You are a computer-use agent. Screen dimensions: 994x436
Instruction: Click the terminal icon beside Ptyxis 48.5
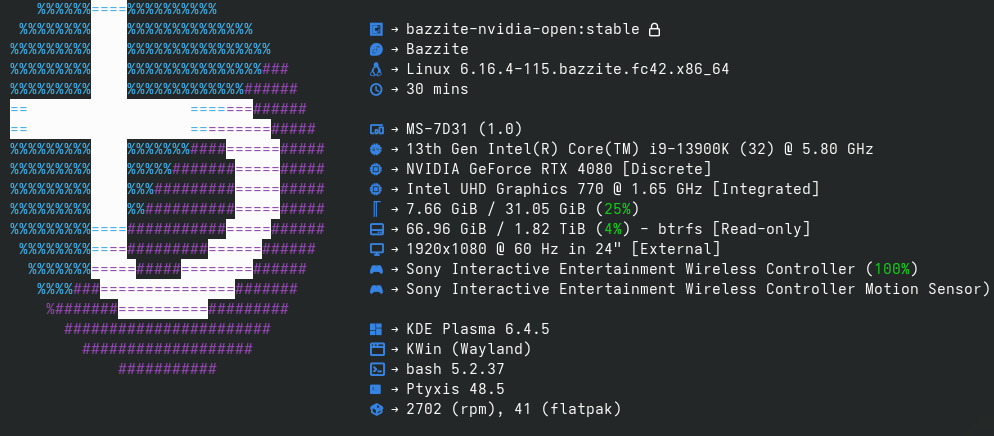[x=376, y=389]
